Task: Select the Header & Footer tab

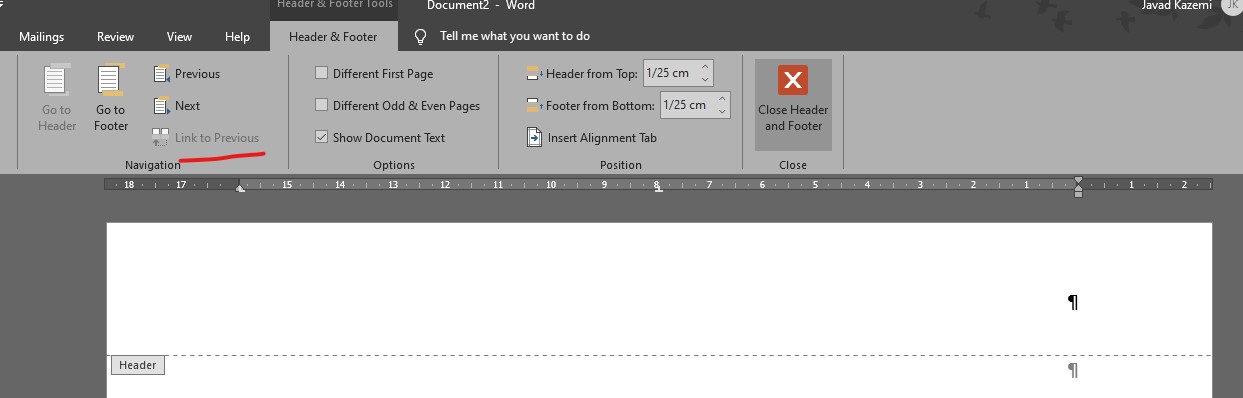Action: (334, 37)
